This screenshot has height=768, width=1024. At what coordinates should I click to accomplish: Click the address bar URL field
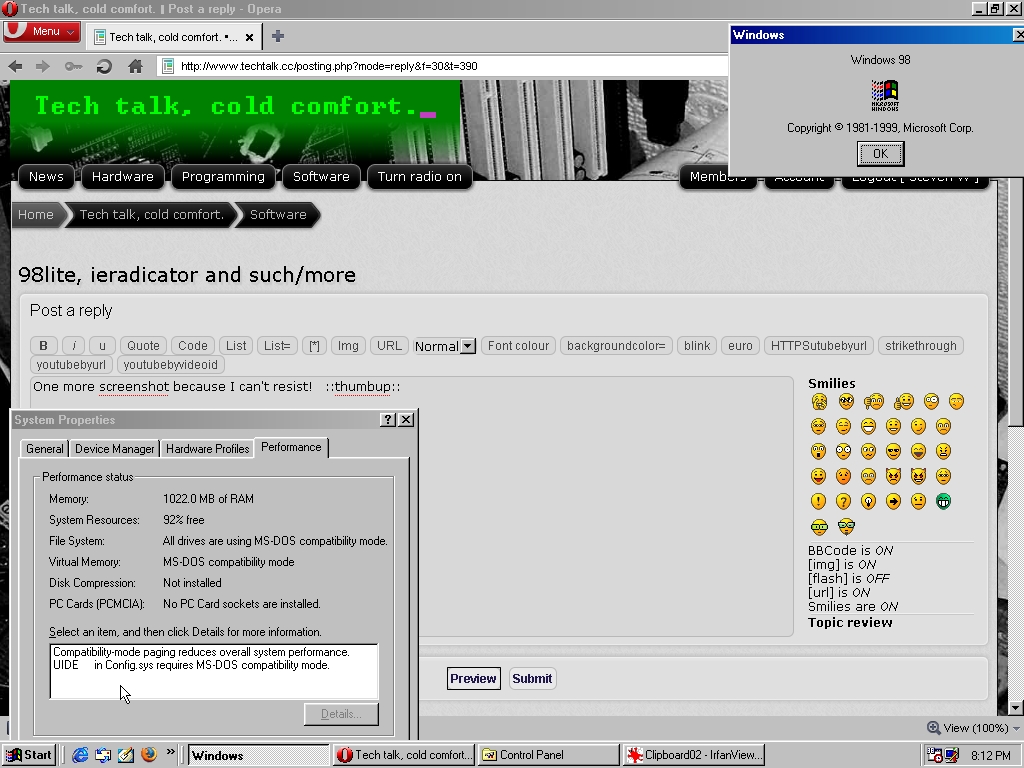[444, 66]
